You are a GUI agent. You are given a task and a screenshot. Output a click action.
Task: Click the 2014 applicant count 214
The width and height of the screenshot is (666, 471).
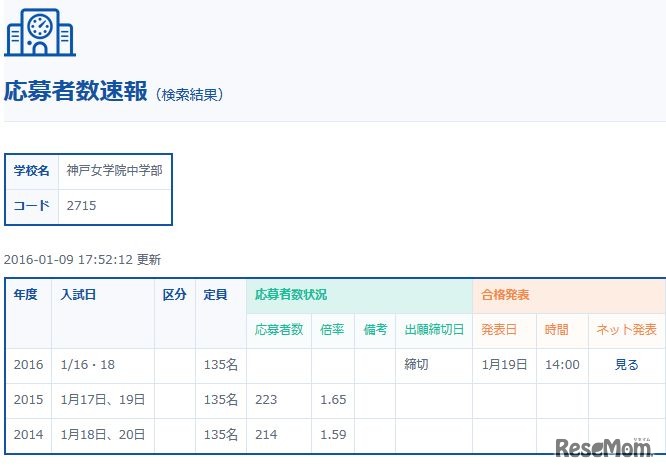click(266, 435)
